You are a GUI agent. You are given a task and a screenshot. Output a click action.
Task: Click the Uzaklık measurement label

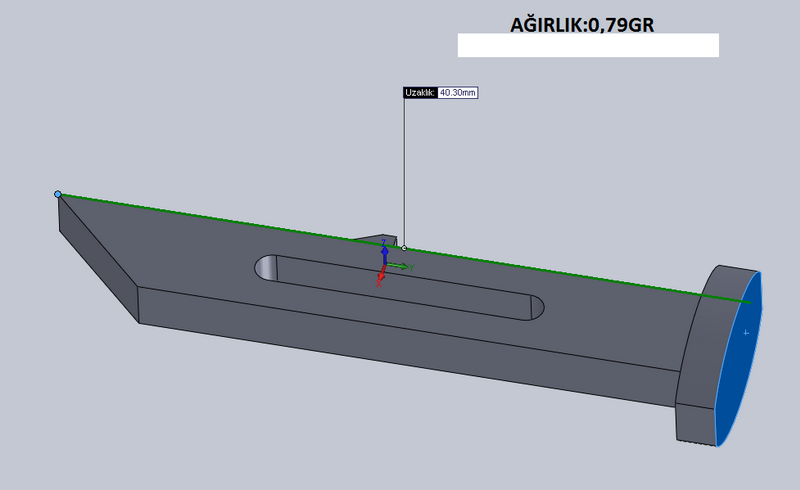419,92
